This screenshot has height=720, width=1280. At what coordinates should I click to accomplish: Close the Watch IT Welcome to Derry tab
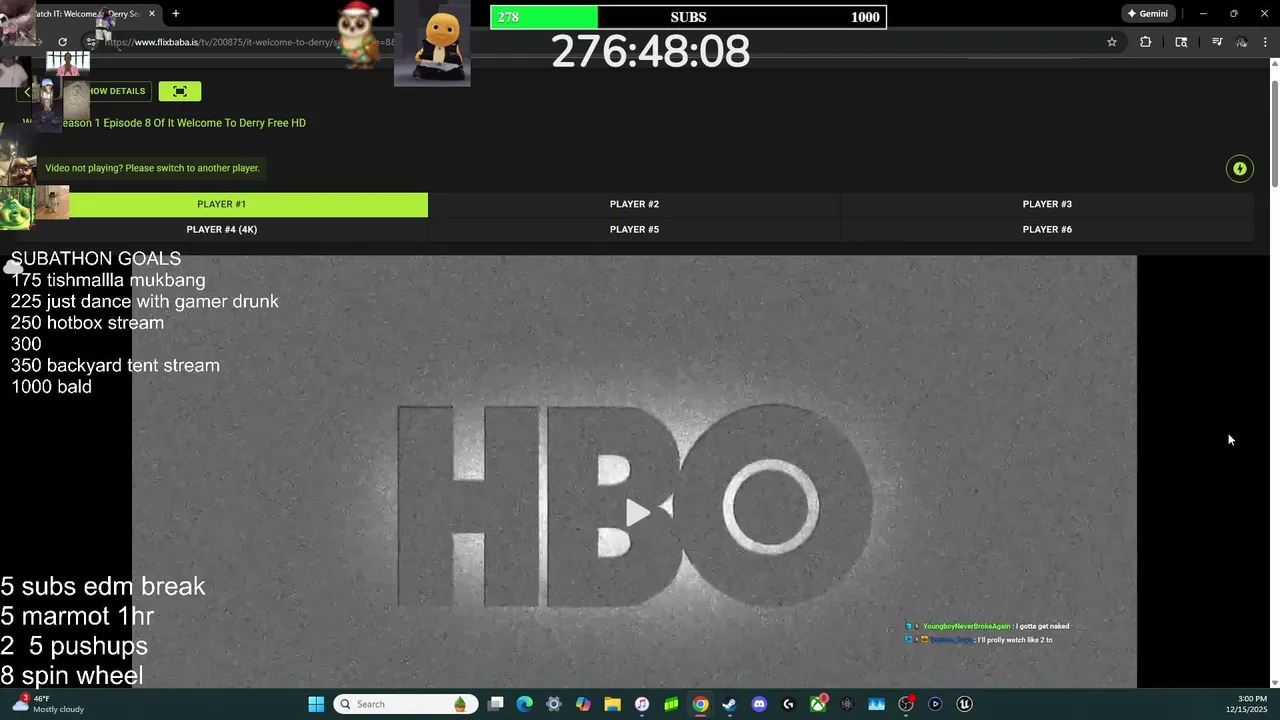(x=152, y=14)
